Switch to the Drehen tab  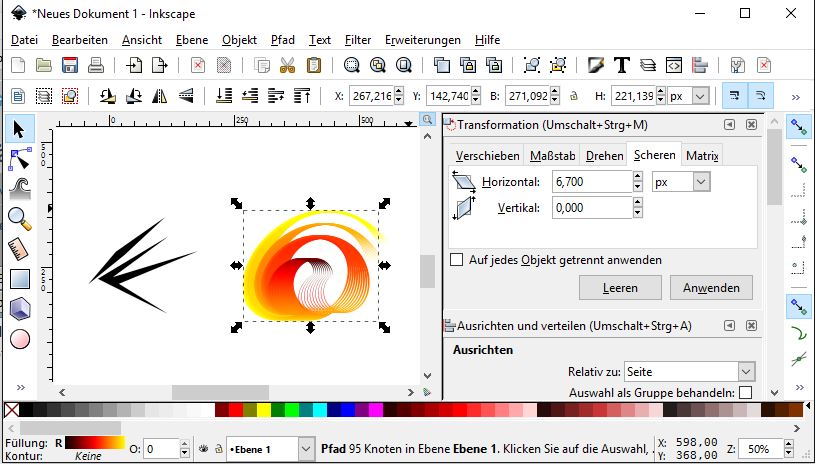604,156
